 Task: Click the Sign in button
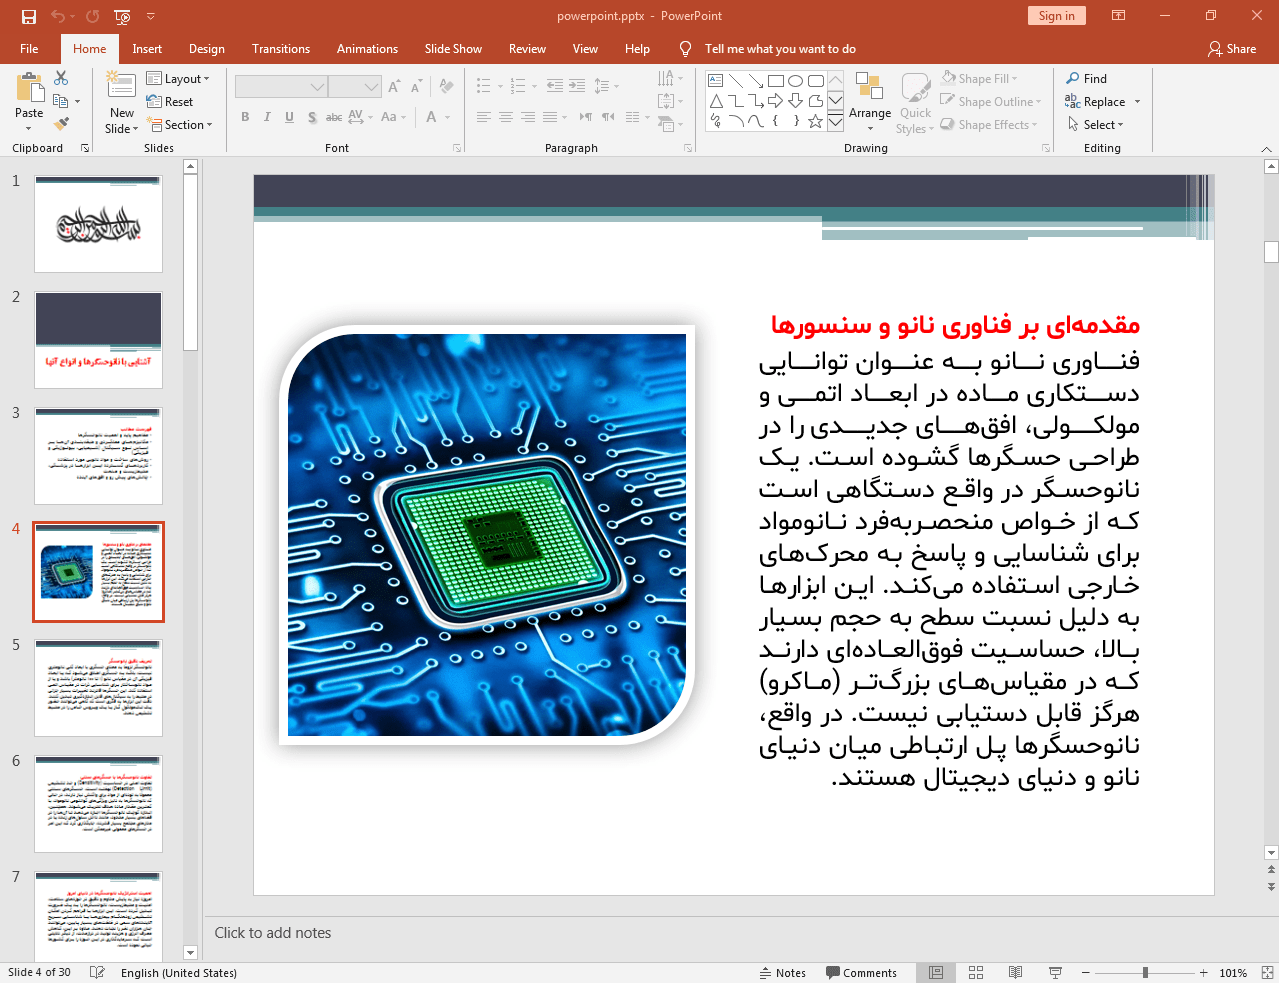pos(1056,15)
